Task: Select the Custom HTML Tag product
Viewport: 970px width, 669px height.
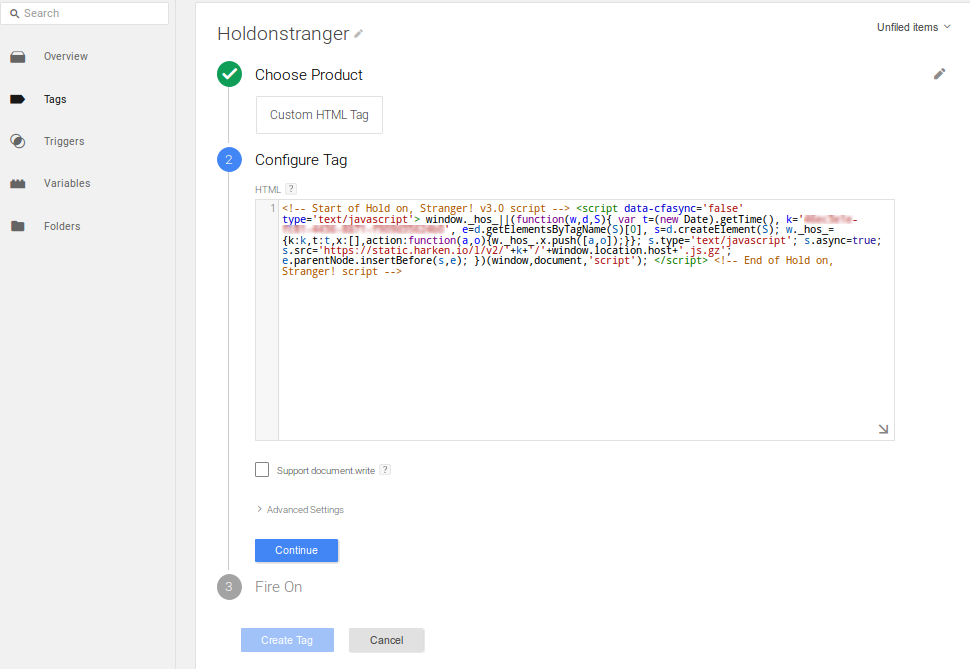Action: coord(319,114)
